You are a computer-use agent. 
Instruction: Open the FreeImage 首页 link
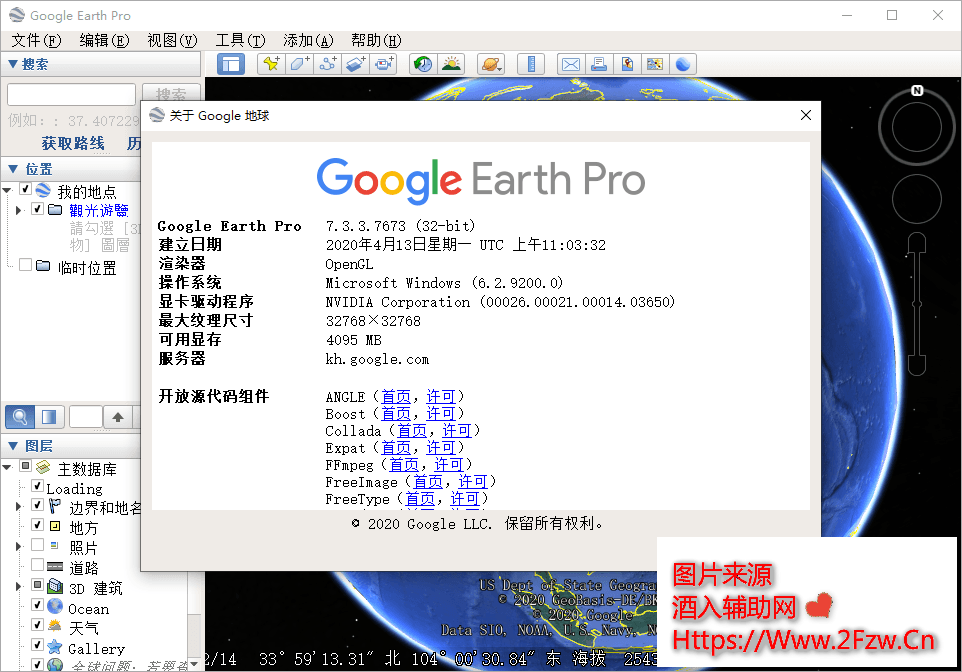[428, 482]
